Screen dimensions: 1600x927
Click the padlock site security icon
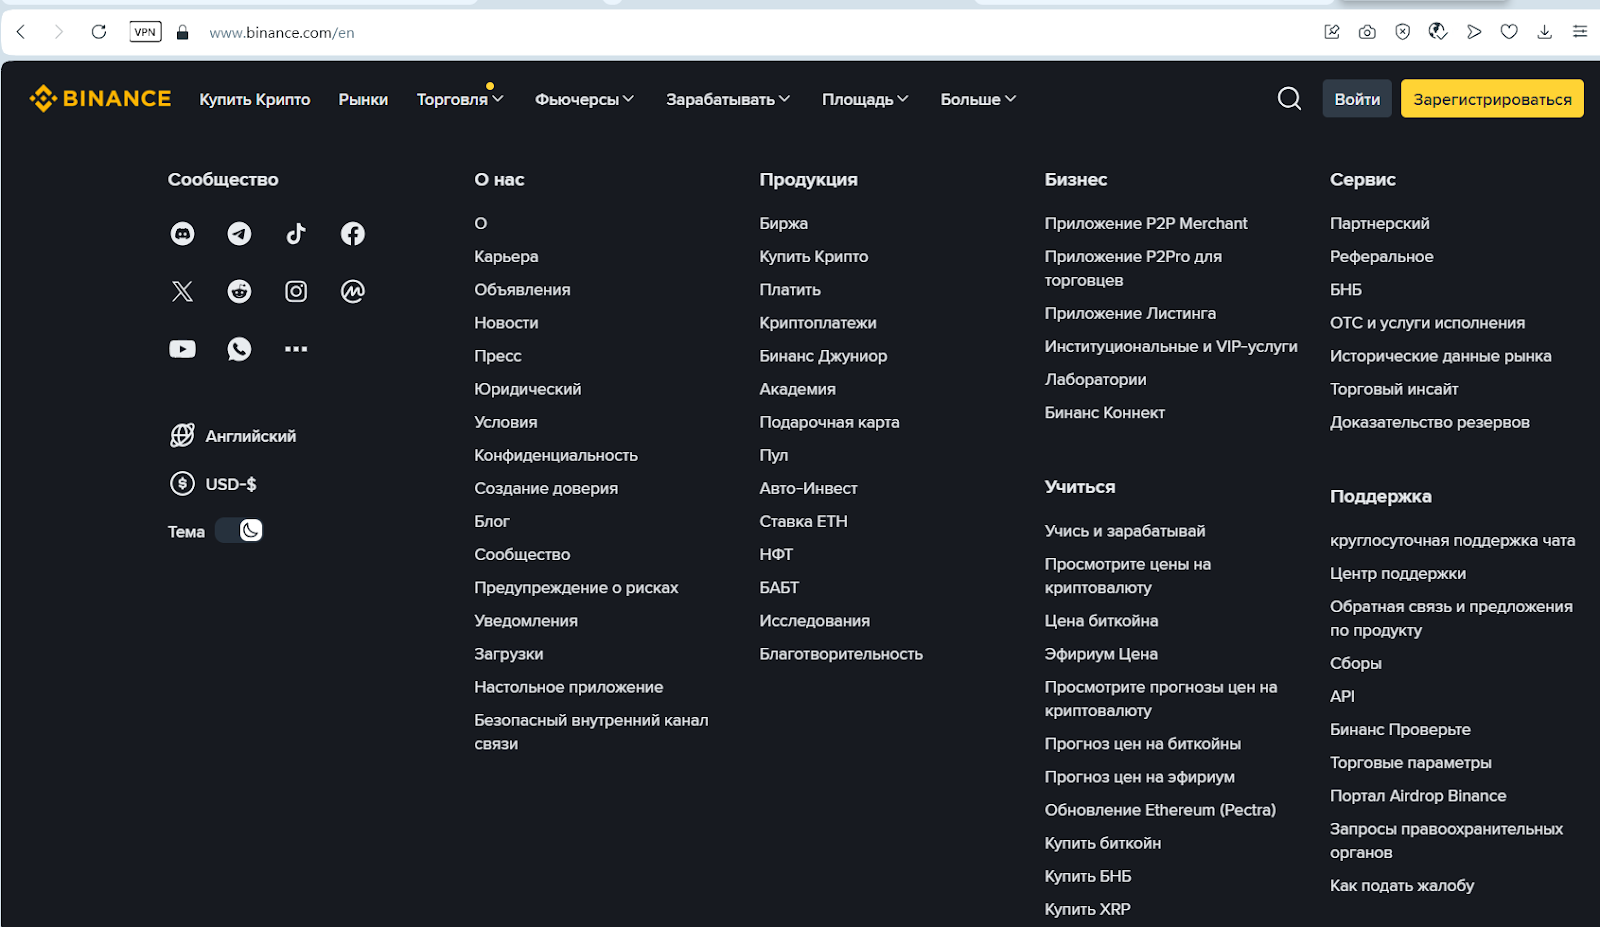pos(182,32)
